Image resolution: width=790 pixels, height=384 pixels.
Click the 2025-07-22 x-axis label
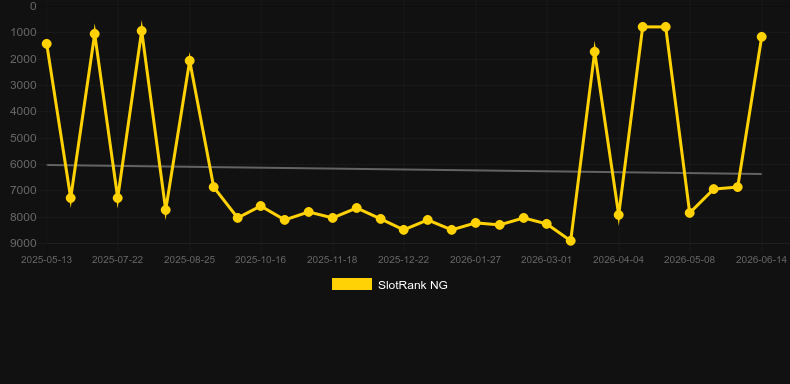coord(117,260)
